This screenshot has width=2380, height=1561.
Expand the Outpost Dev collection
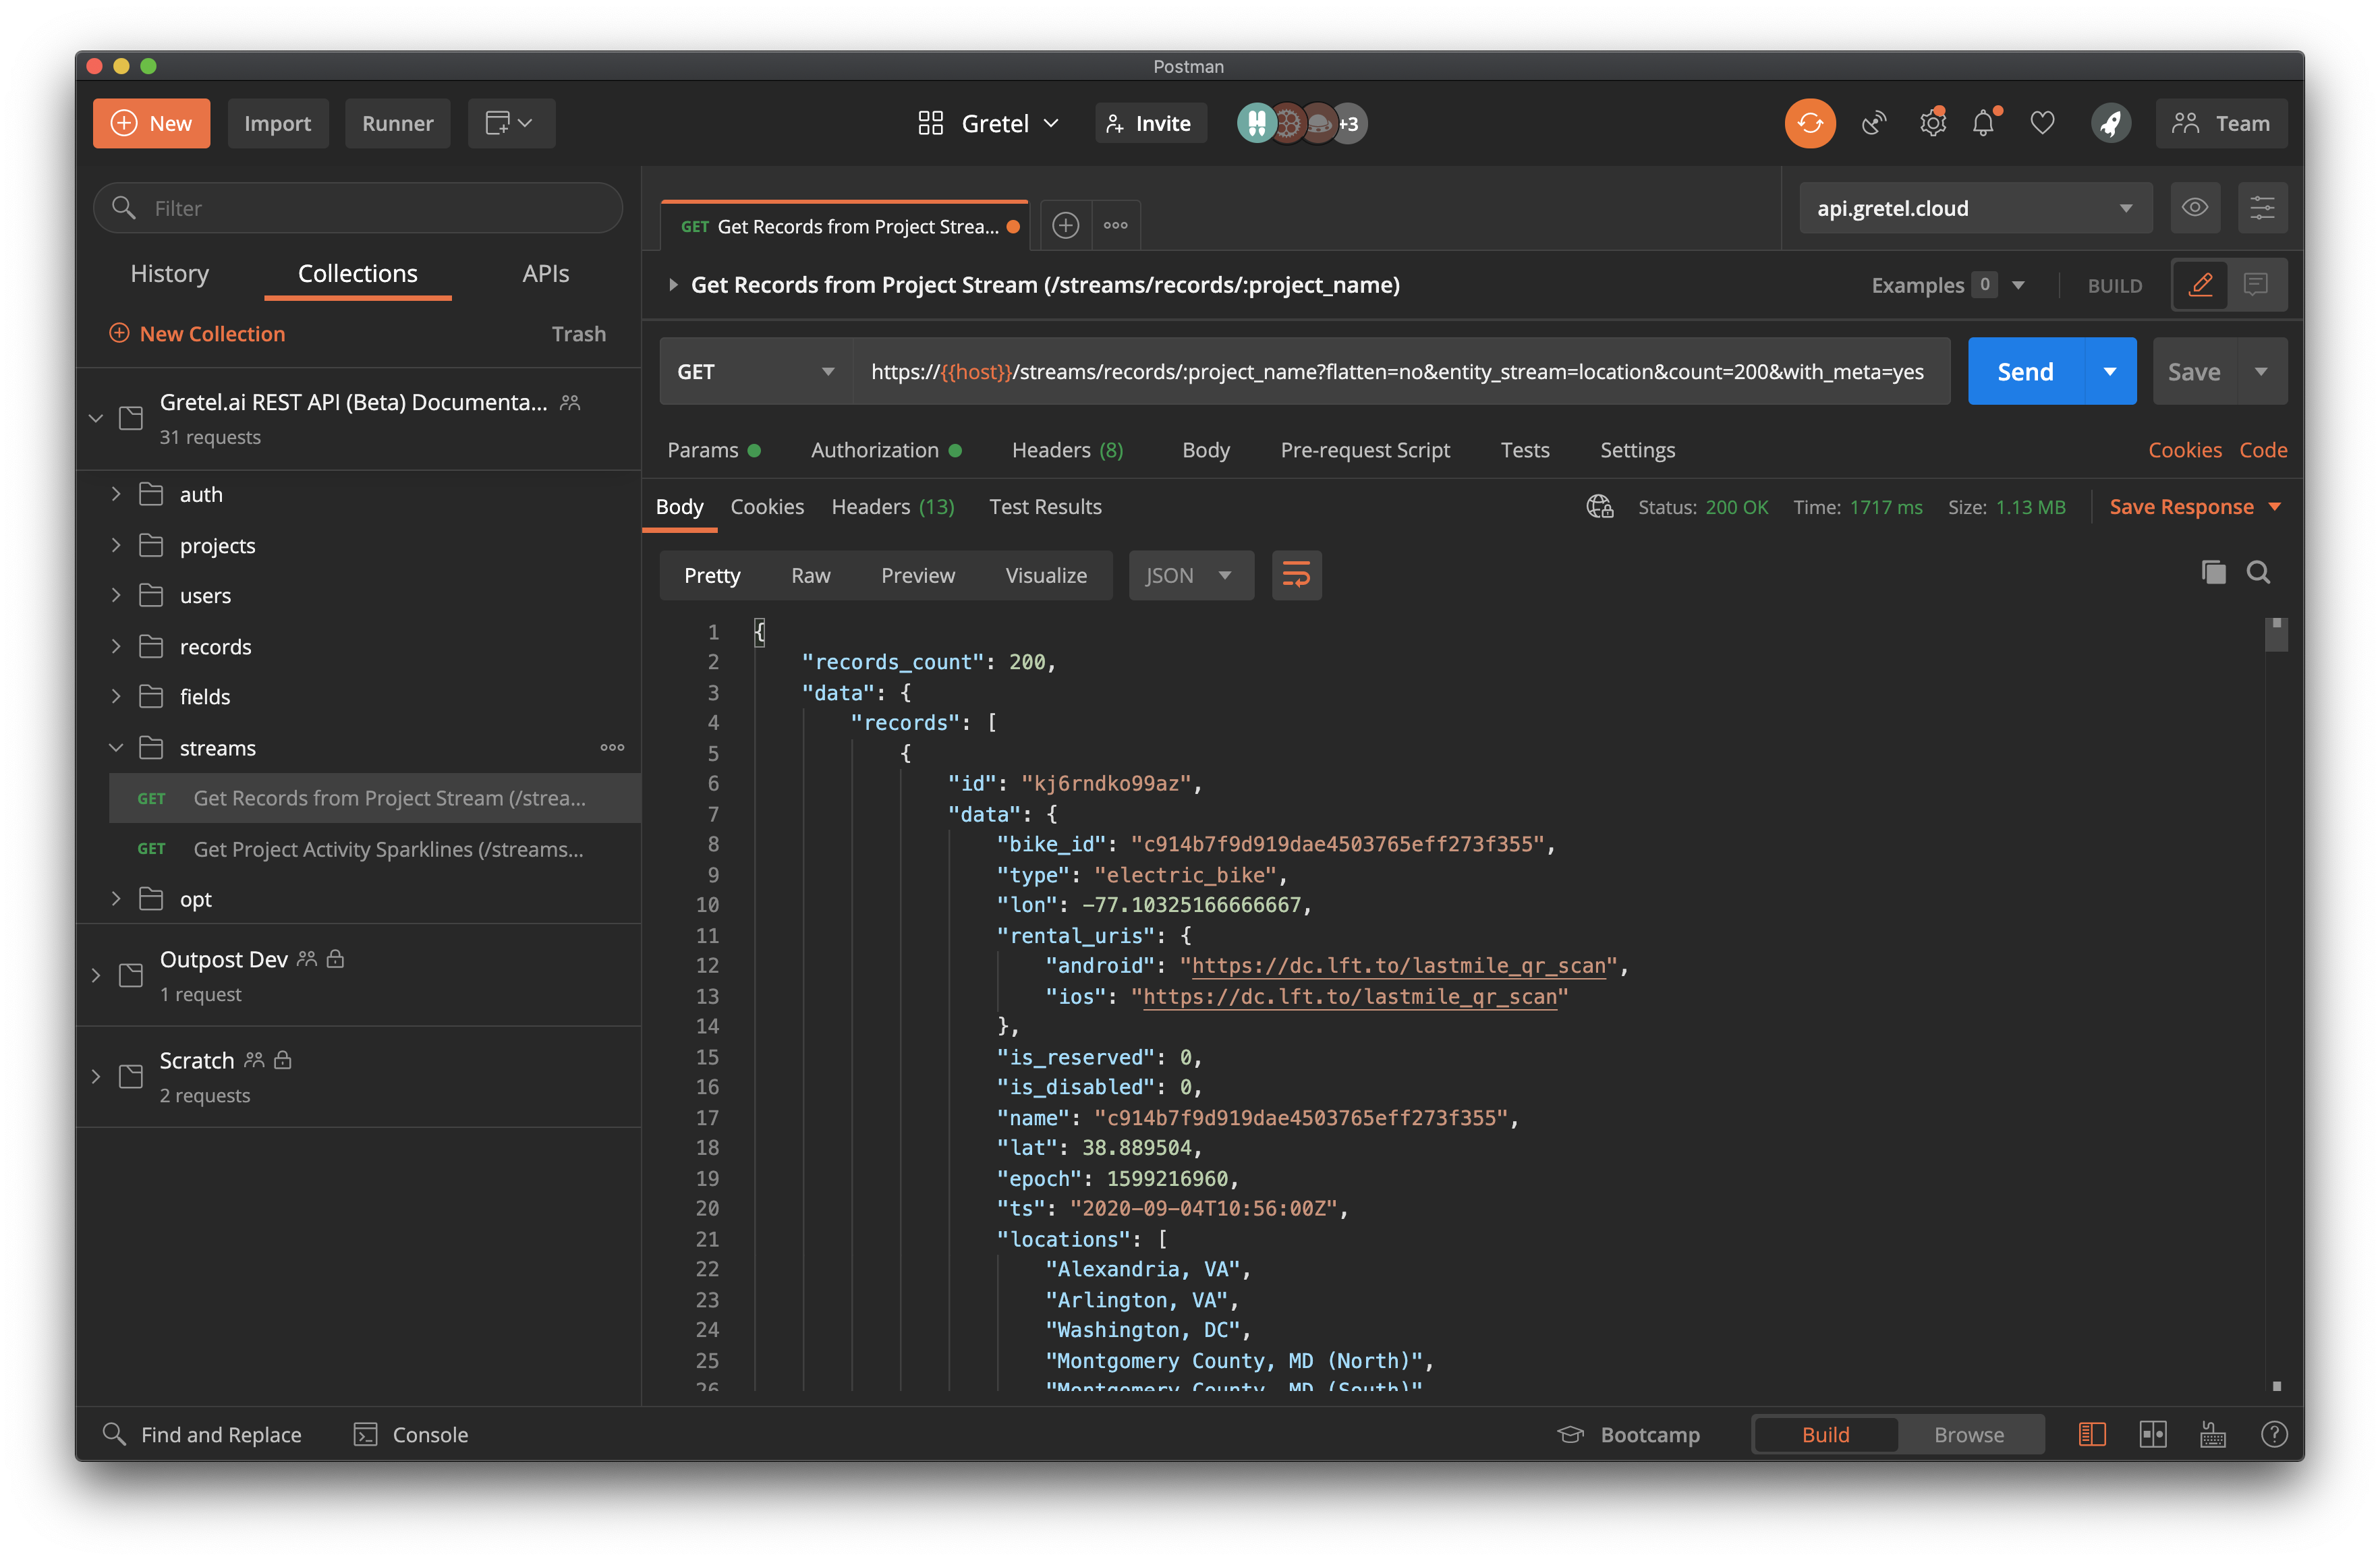[95, 974]
